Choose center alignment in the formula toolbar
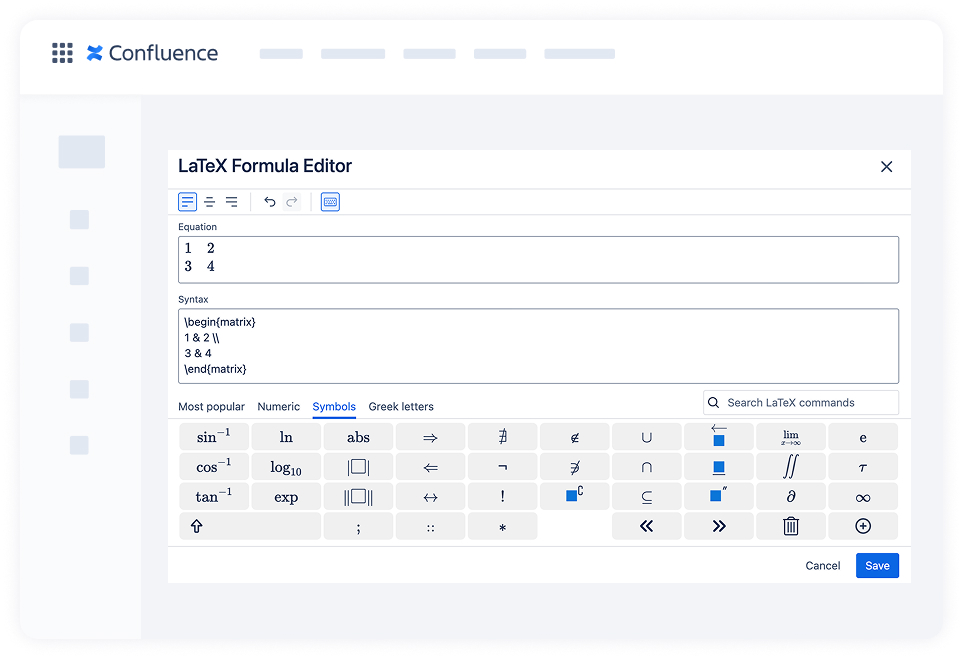Image resolution: width=963 pixels, height=659 pixels. [x=209, y=201]
